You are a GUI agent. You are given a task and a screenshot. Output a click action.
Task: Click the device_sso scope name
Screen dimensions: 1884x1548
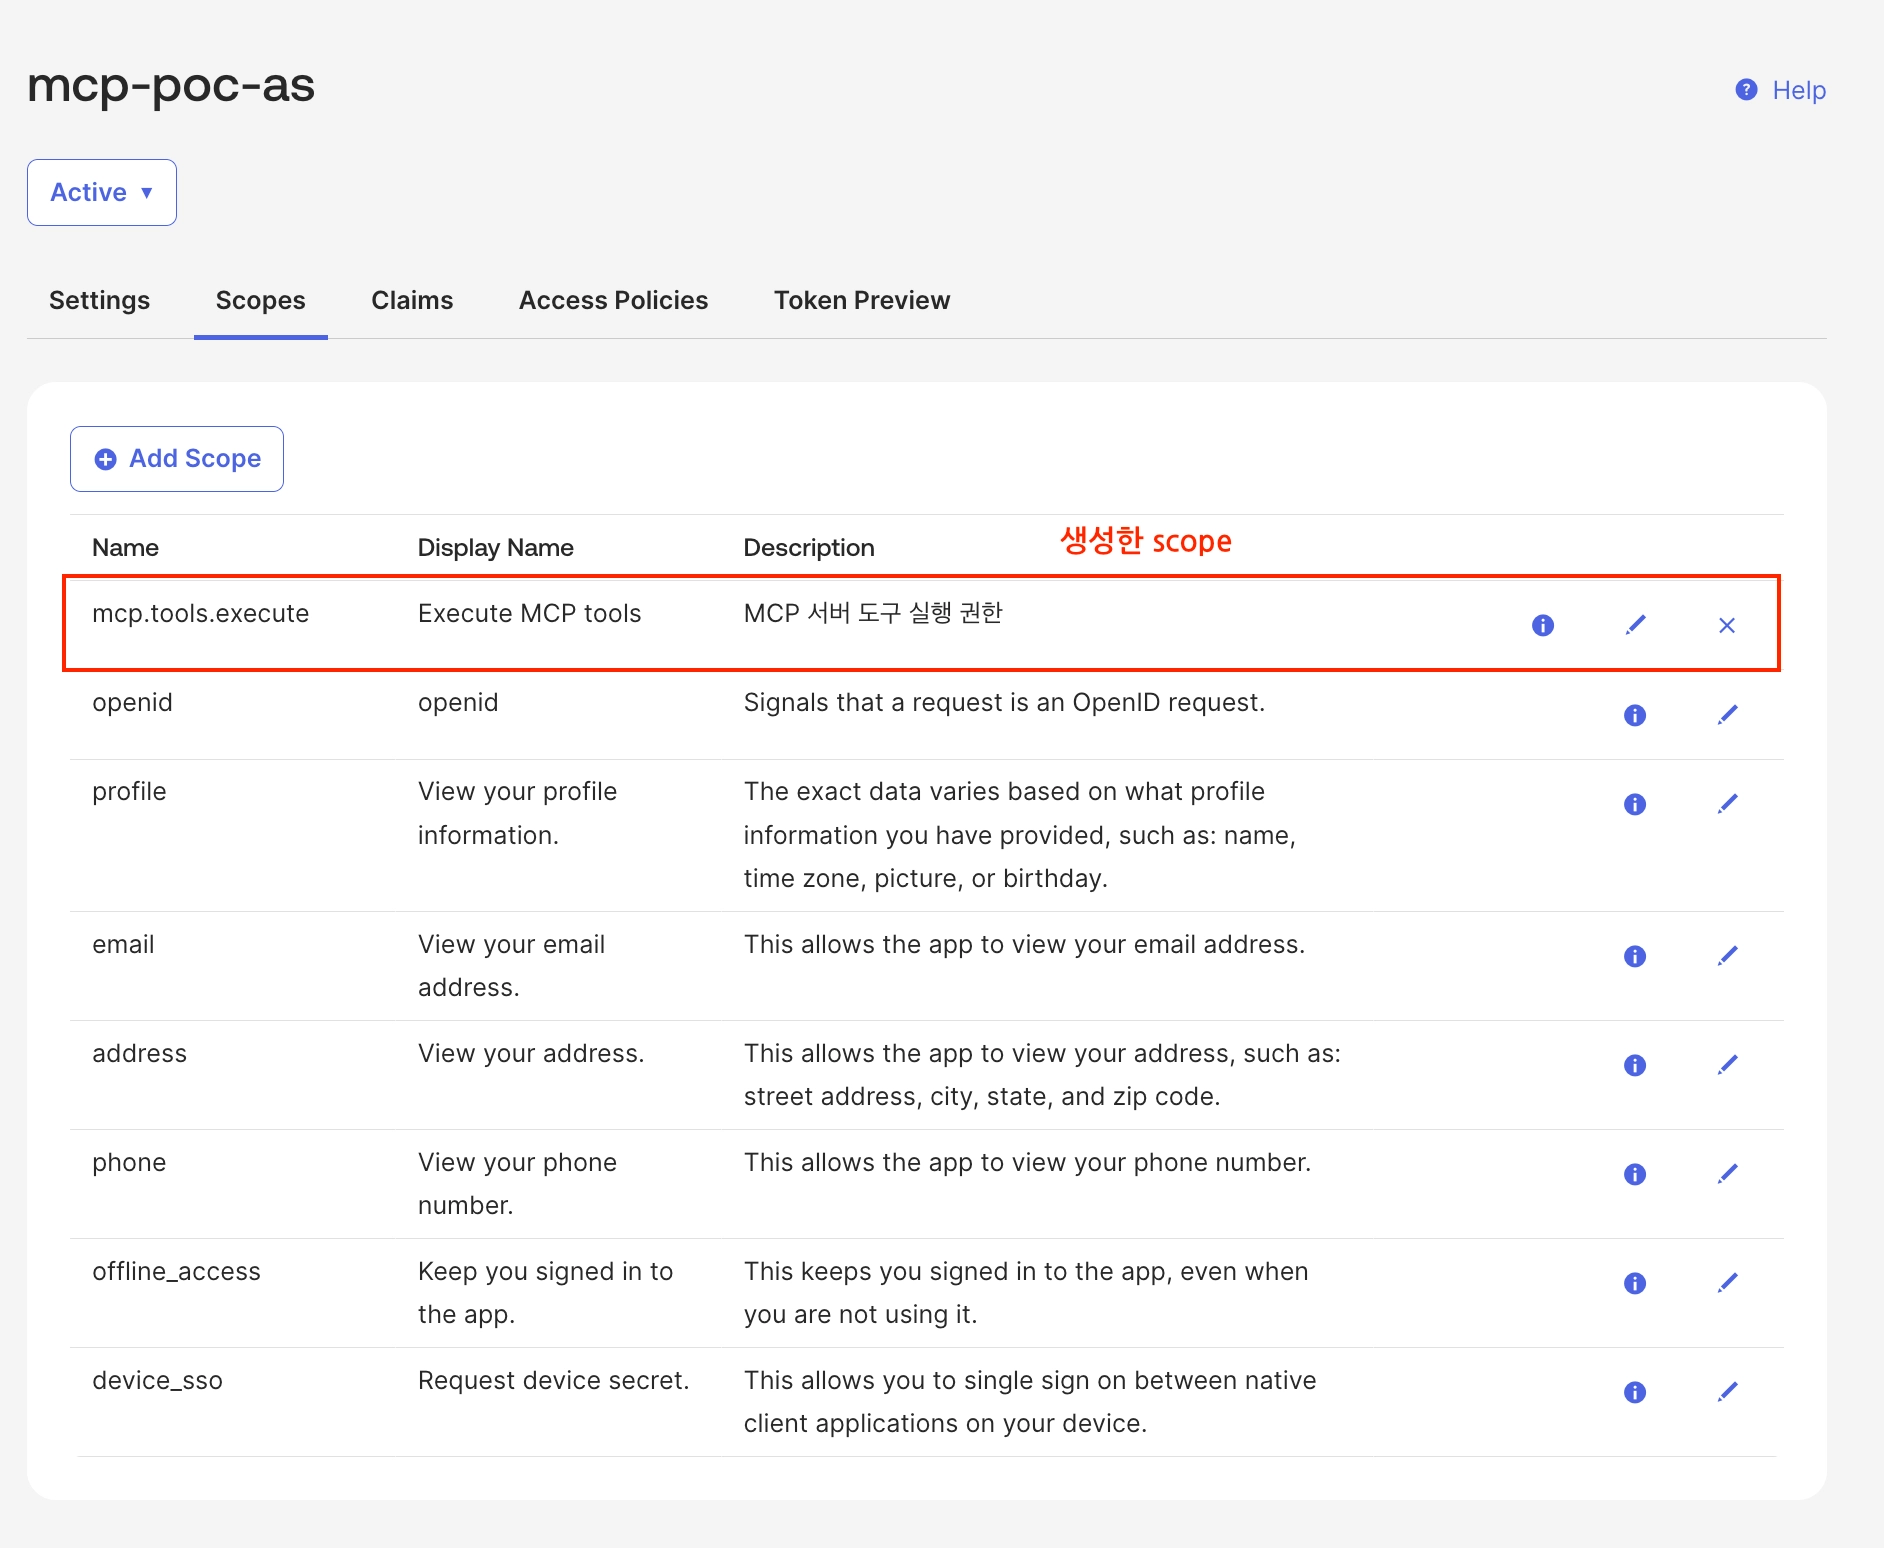[x=157, y=1380]
